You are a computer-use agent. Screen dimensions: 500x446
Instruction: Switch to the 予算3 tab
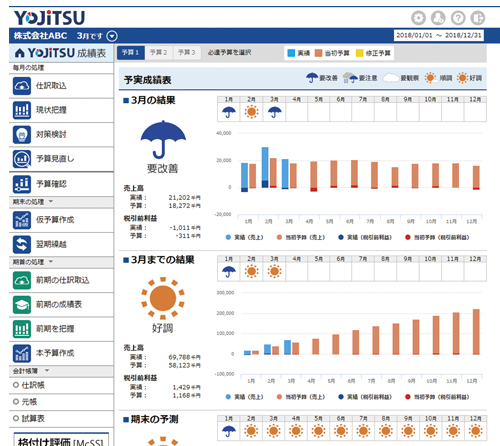point(187,53)
